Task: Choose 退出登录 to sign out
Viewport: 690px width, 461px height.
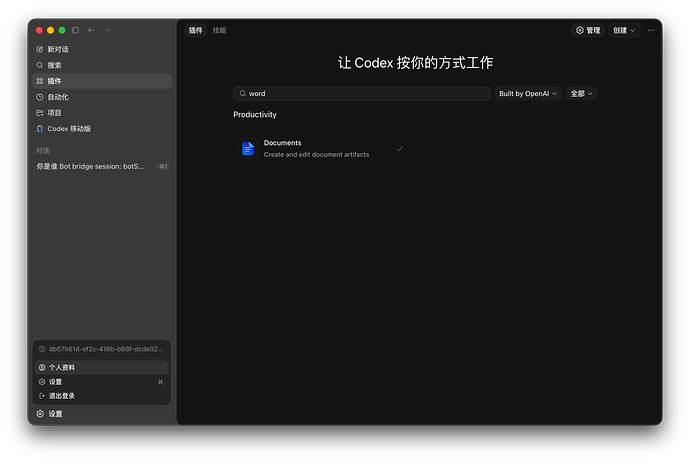Action: point(102,396)
